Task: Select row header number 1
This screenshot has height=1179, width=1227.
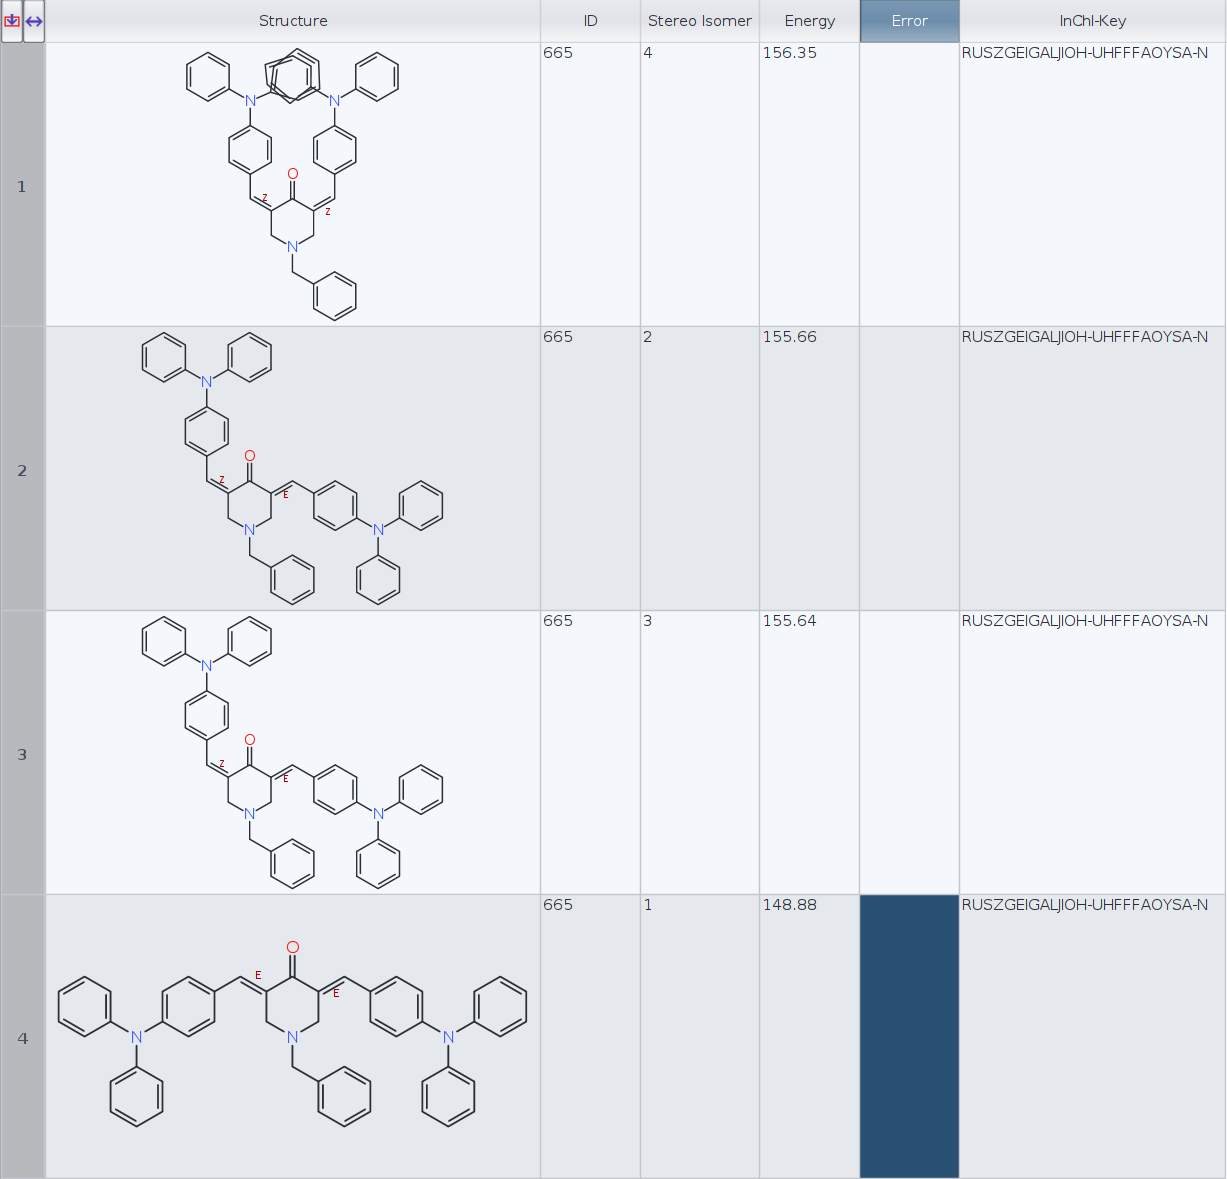Action: coord(22,186)
